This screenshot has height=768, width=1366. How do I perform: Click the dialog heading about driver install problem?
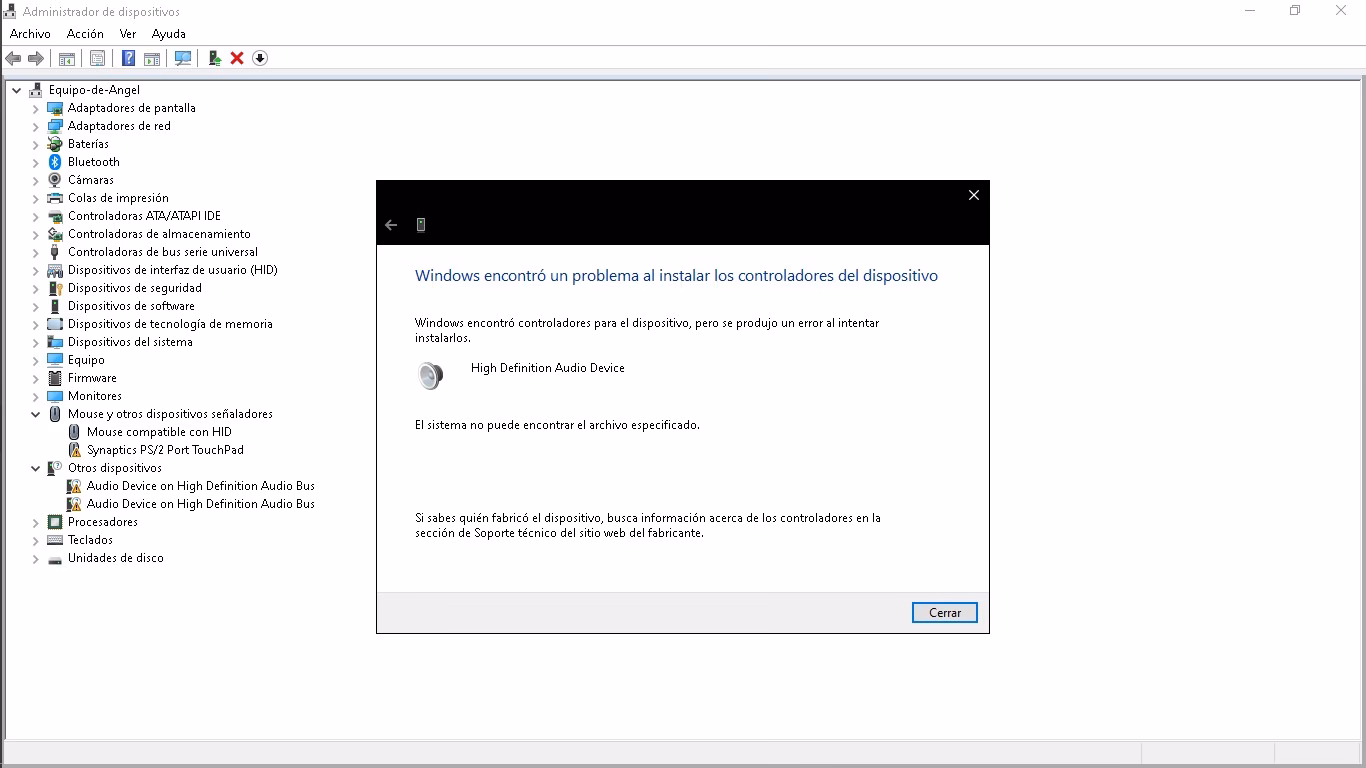pos(676,276)
